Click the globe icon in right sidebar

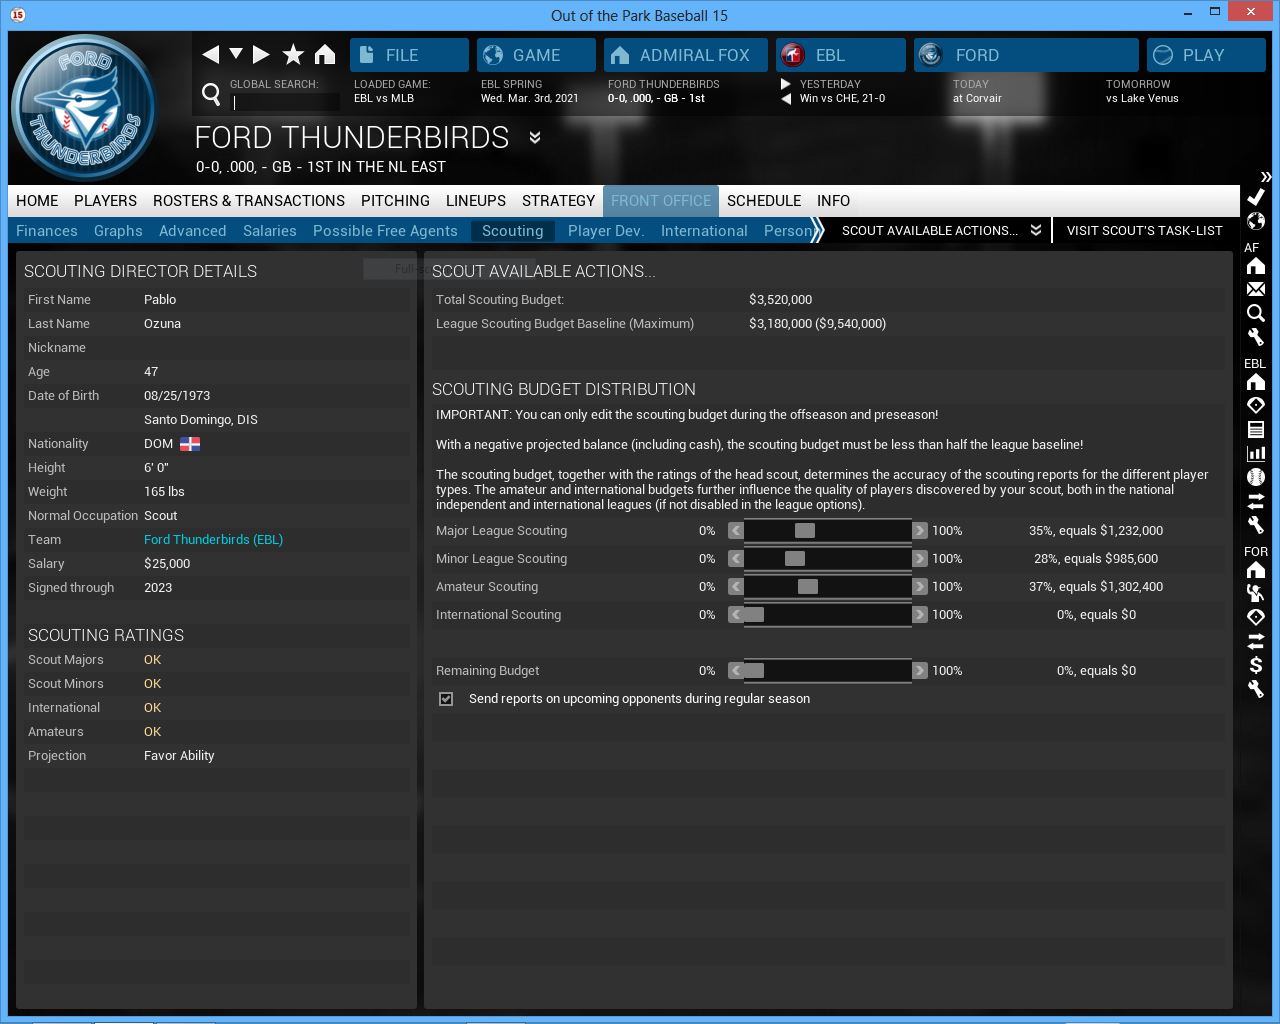(x=1256, y=221)
